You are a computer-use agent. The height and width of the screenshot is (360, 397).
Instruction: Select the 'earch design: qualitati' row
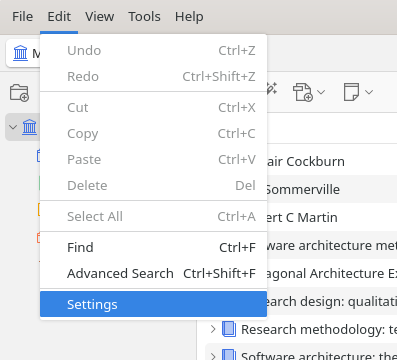pos(332,301)
